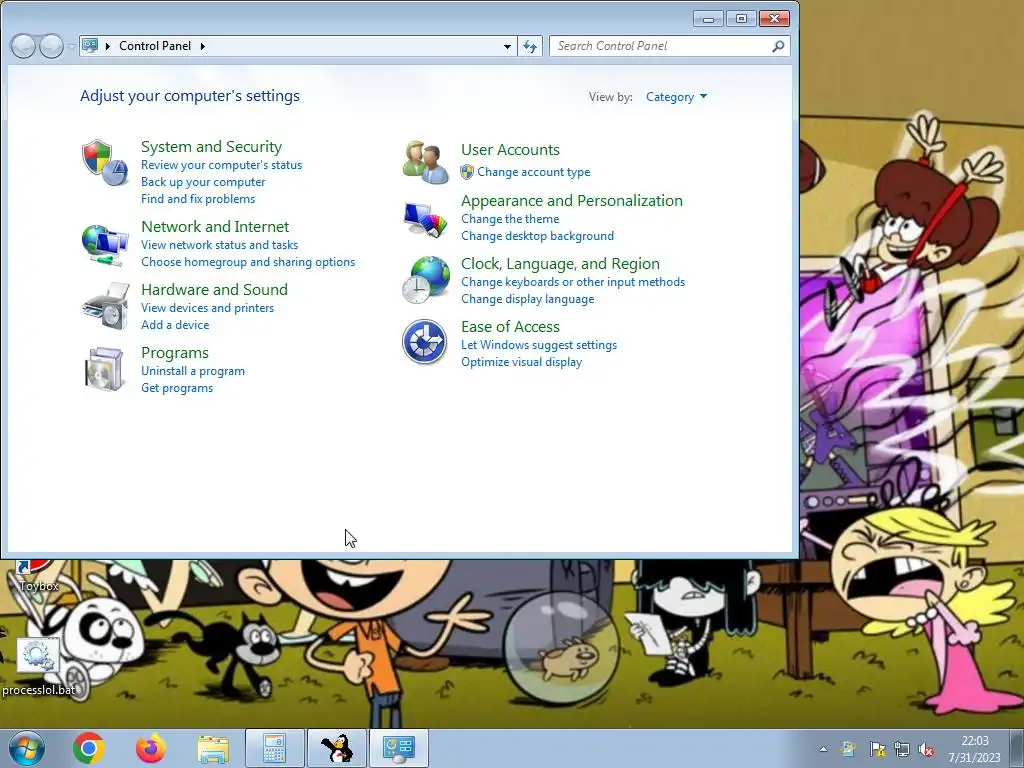Screen dimensions: 1024x768
Task: Expand the address bar history dropdown arrow
Action: [x=507, y=46]
